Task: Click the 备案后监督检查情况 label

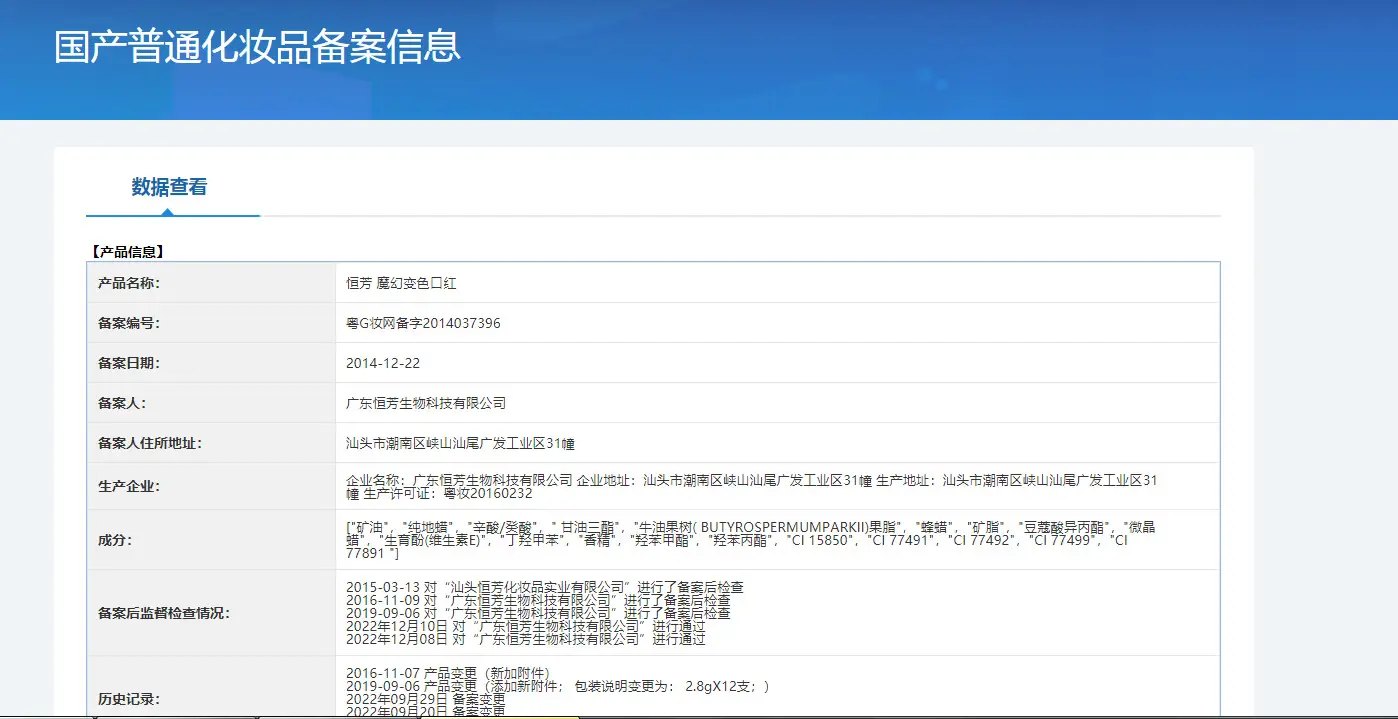Action: pyautogui.click(x=164, y=613)
